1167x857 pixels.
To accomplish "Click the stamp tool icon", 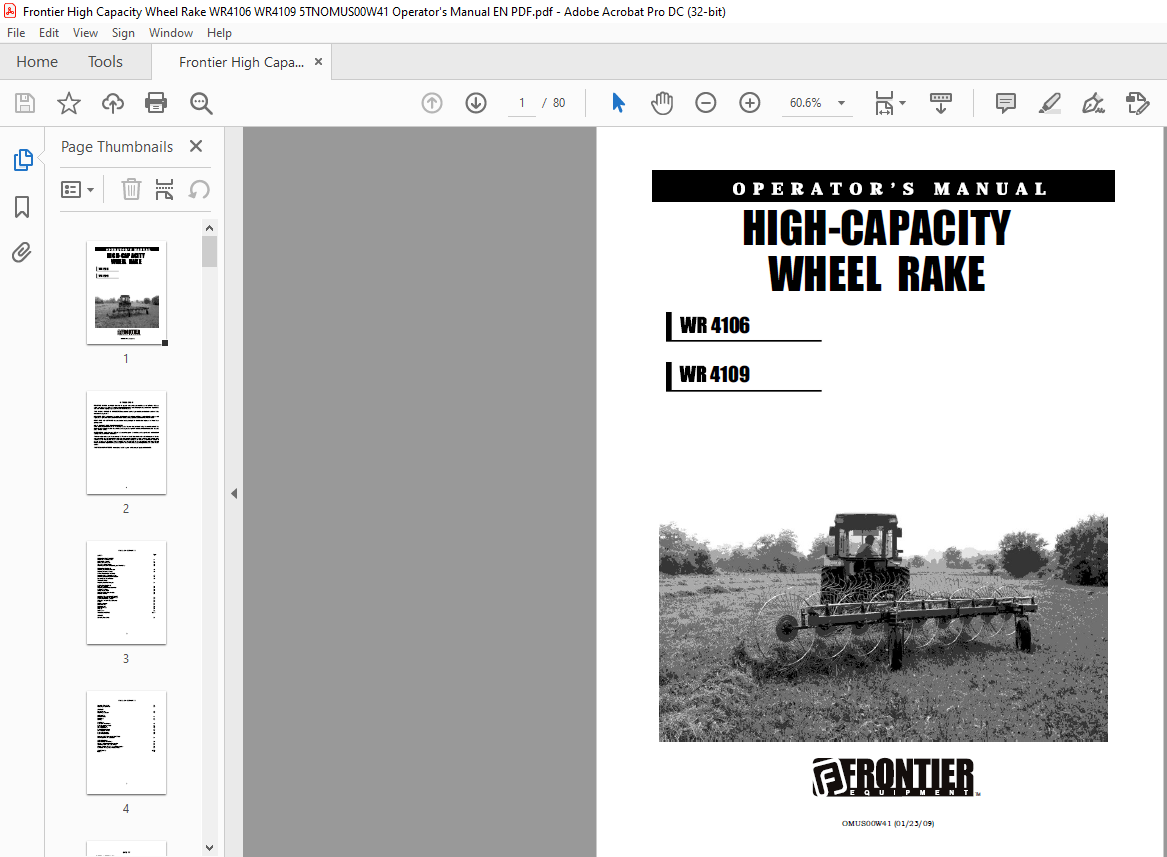I will coord(1137,103).
